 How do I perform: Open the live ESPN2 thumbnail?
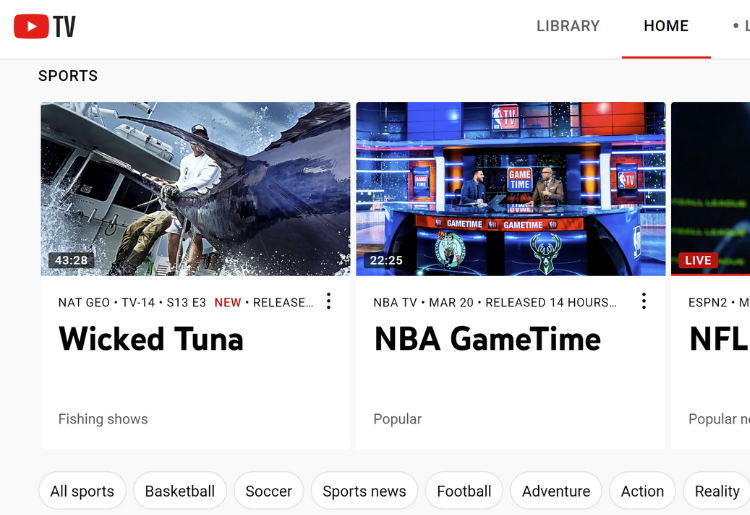click(710, 189)
